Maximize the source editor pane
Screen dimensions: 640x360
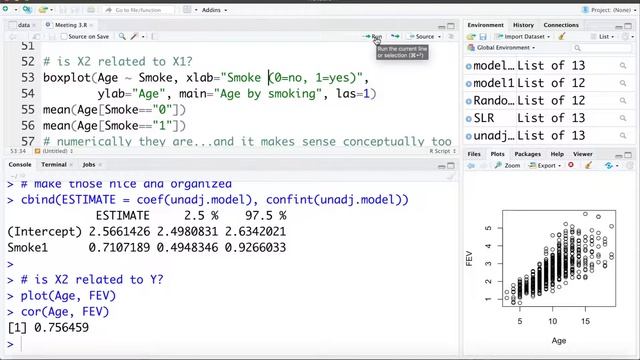[451, 26]
